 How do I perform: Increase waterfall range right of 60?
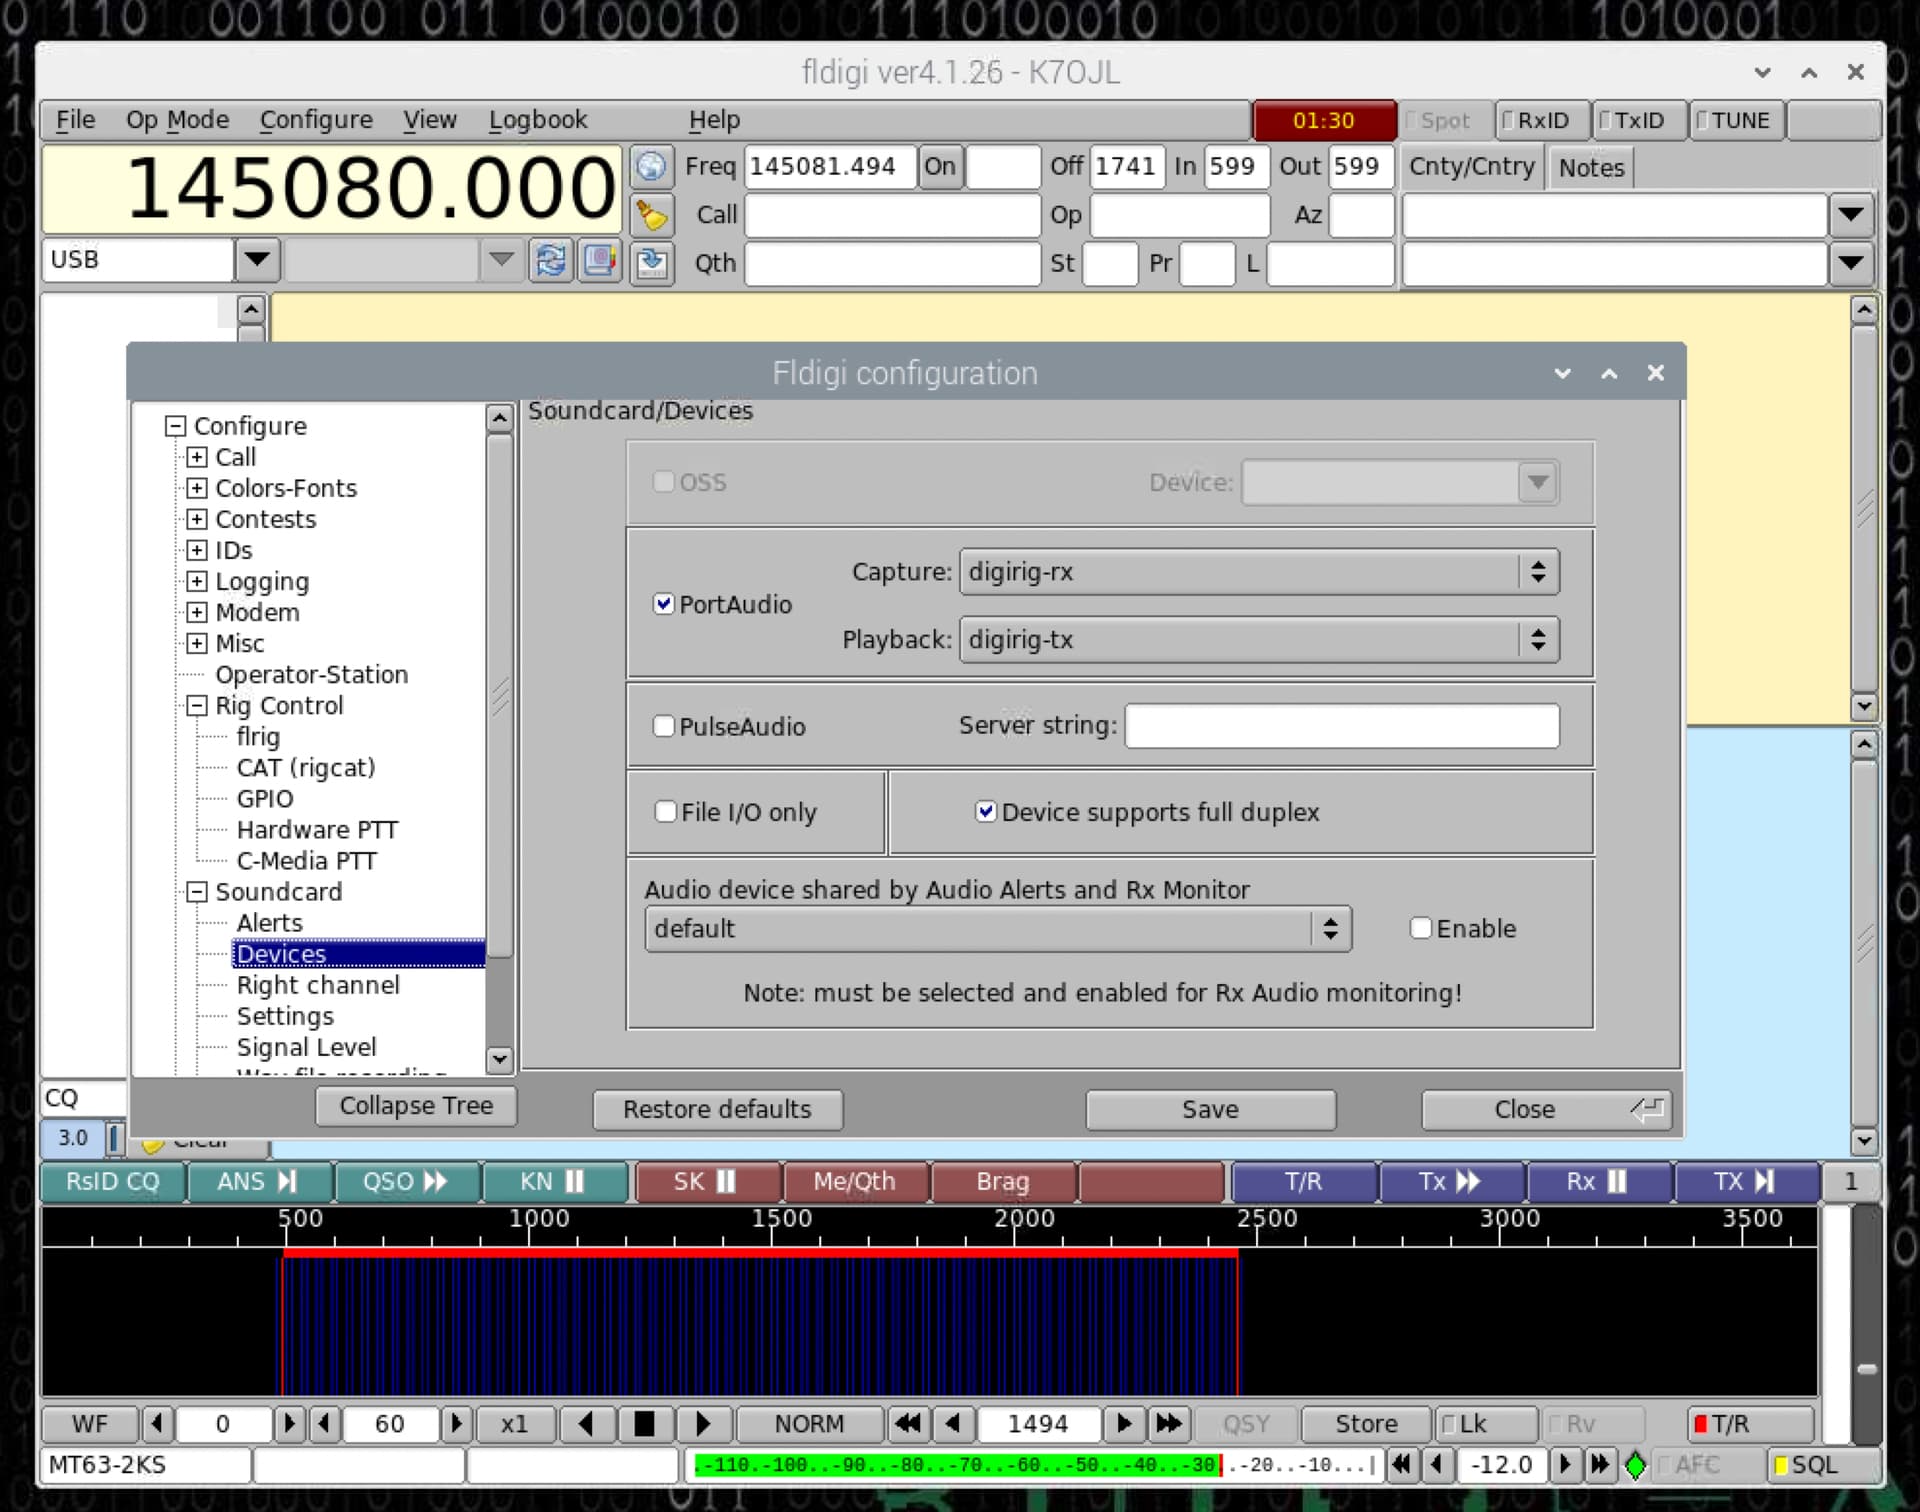tap(456, 1423)
